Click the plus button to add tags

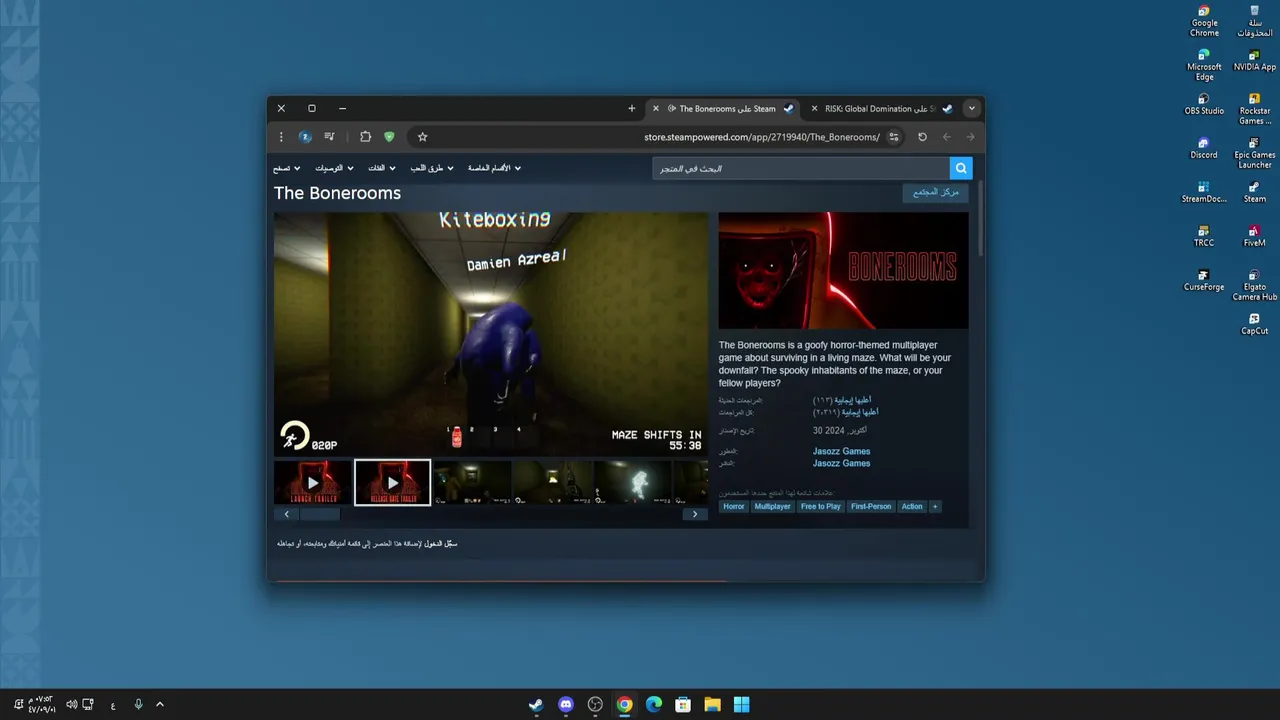click(935, 507)
